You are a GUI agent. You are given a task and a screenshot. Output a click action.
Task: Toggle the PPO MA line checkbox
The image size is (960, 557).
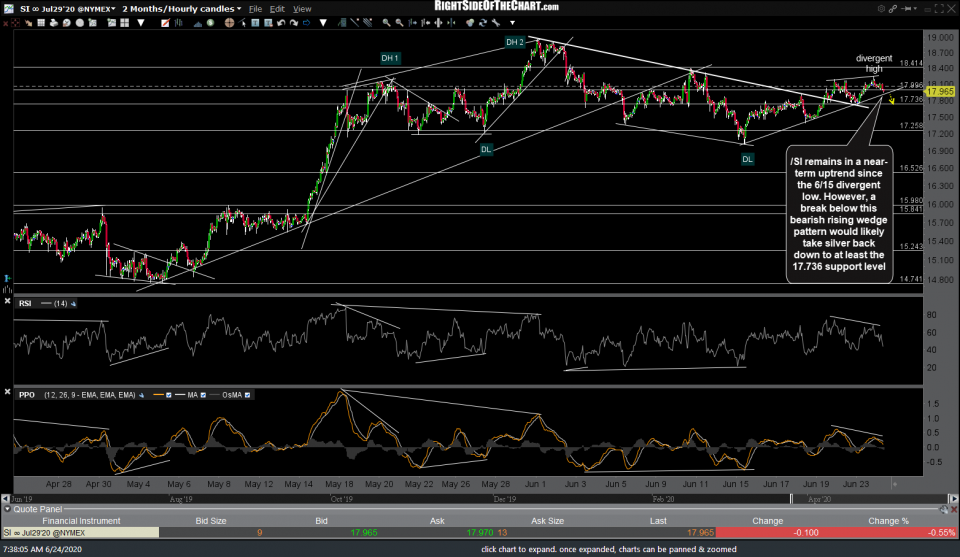tap(205, 395)
